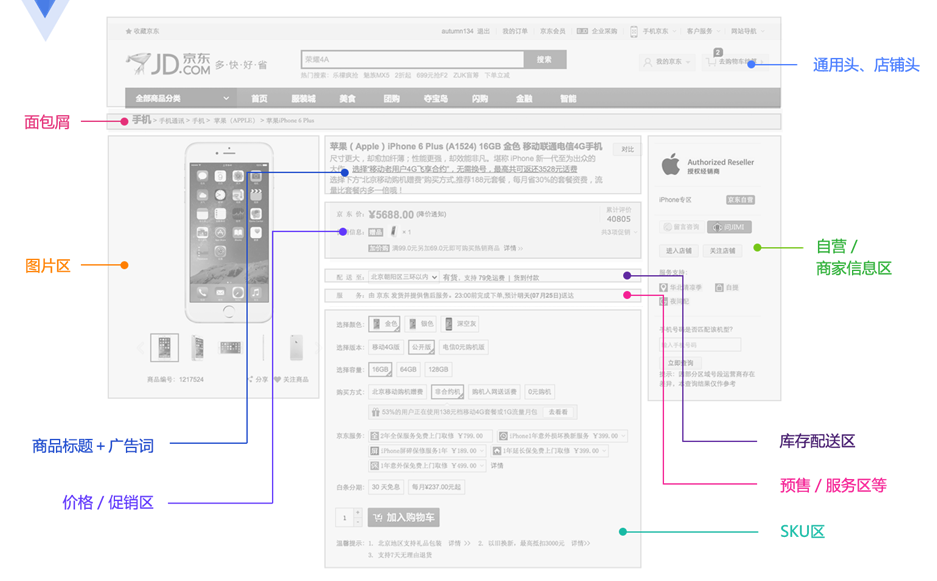Choose the 电信0元购机版 version

[464, 347]
